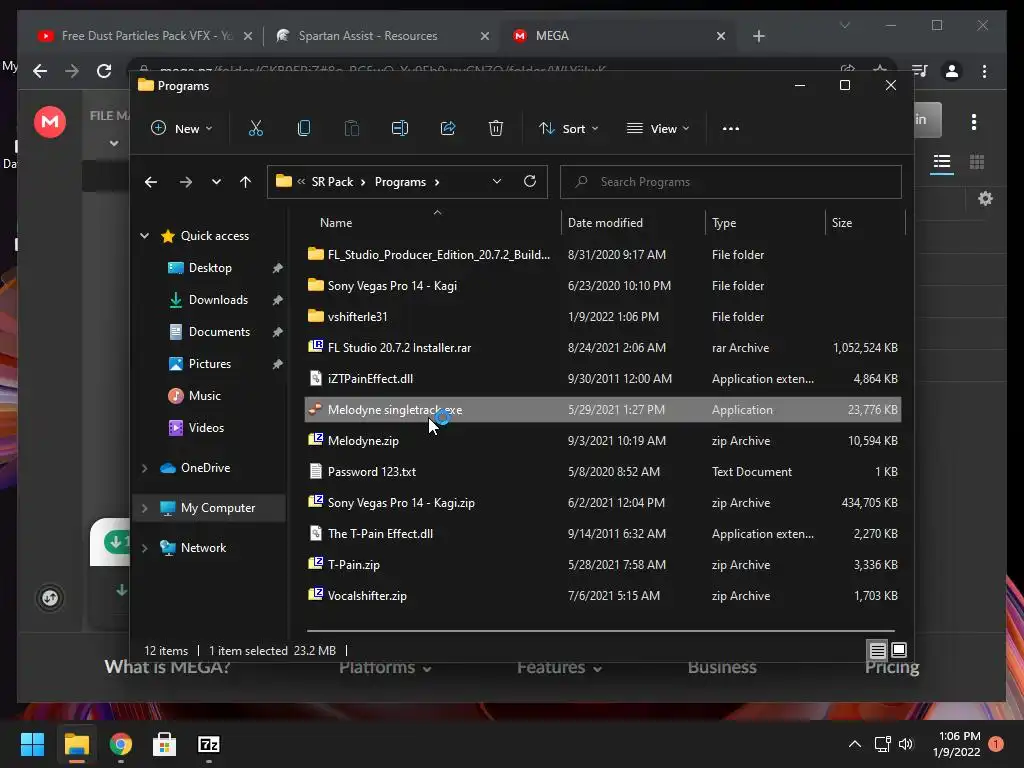This screenshot has width=1024, height=768.
Task: Click the Rename icon in the toolbar
Action: [400, 129]
